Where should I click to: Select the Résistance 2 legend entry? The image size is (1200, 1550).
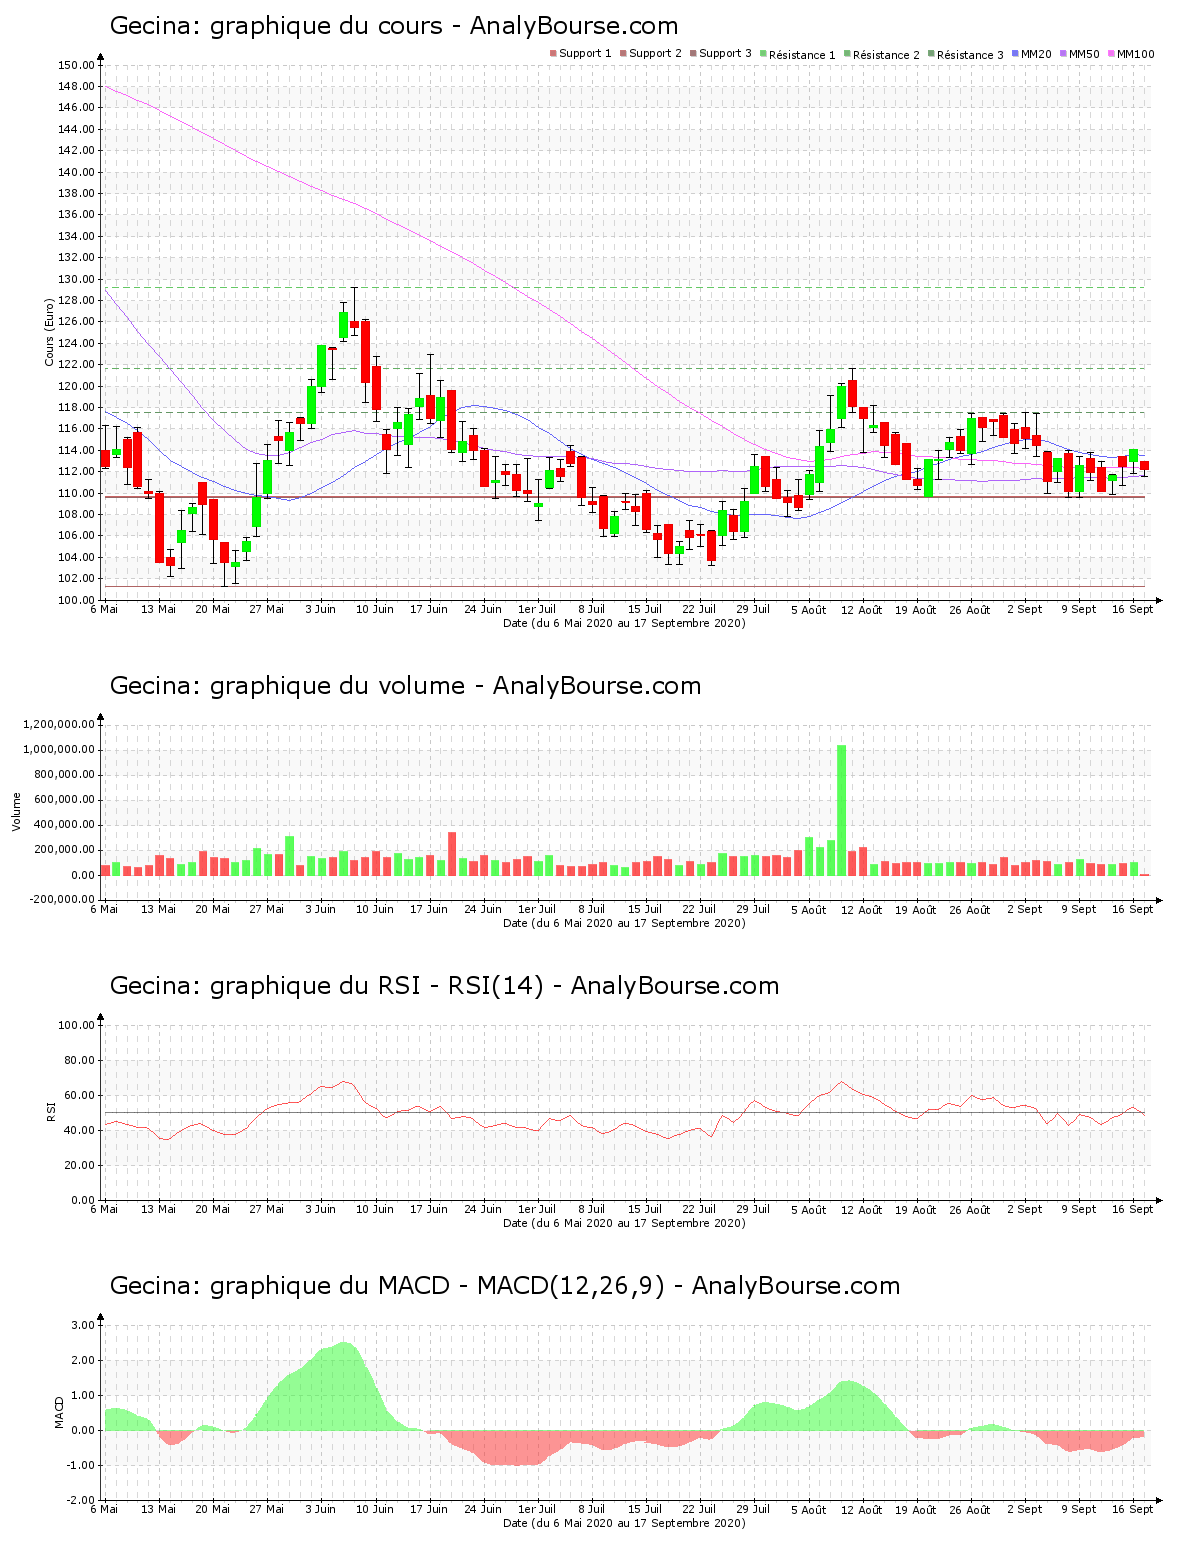[x=882, y=54]
